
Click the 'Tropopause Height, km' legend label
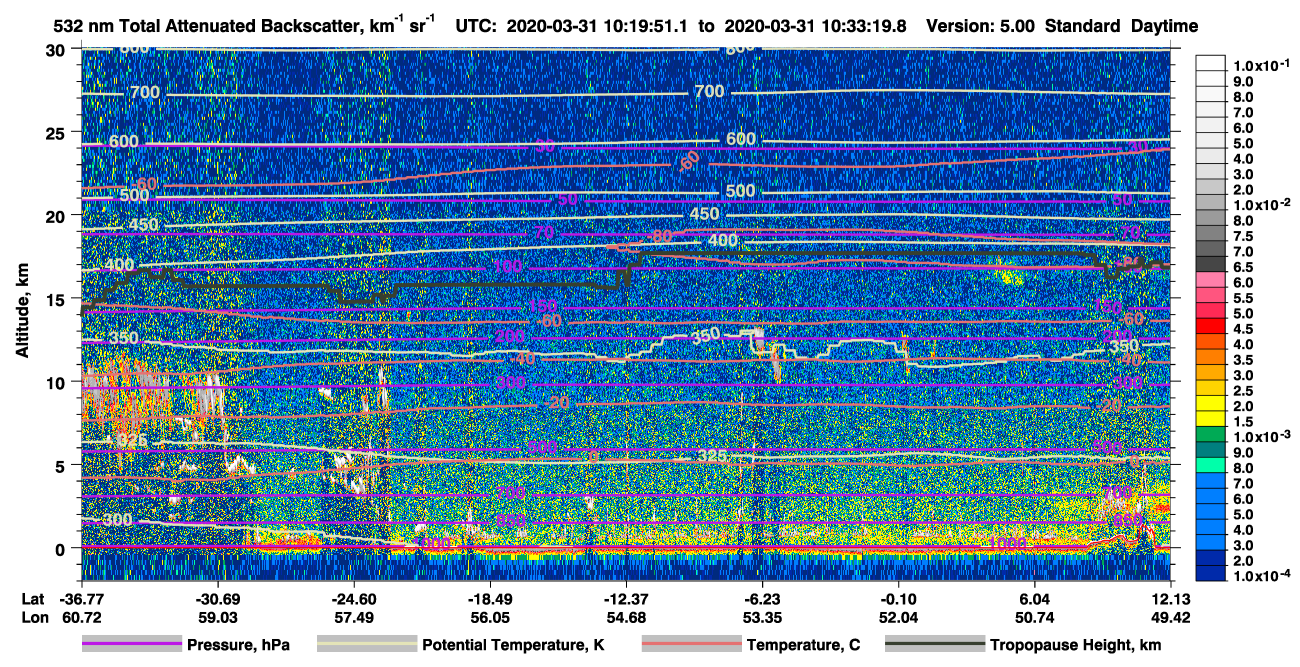click(1075, 645)
